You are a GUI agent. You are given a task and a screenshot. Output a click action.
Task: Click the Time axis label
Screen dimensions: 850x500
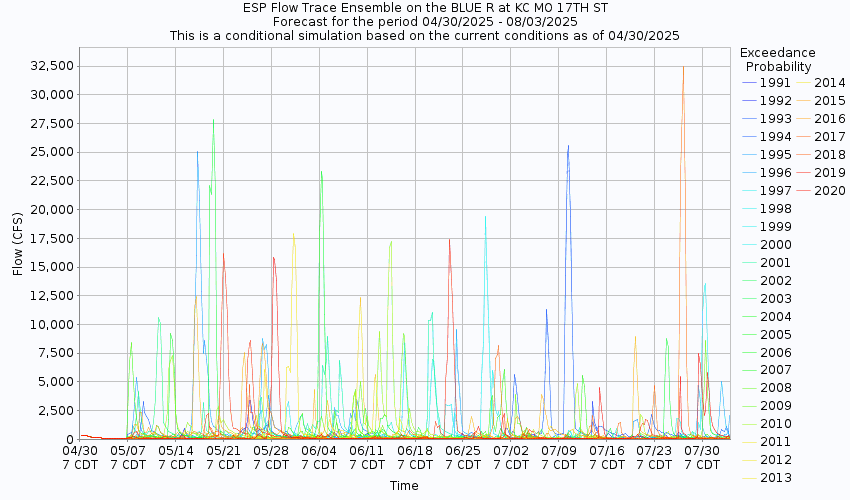(404, 486)
